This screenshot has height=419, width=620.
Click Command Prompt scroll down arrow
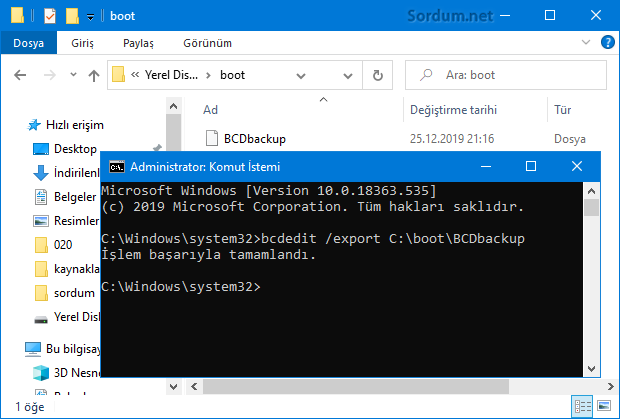(592, 369)
